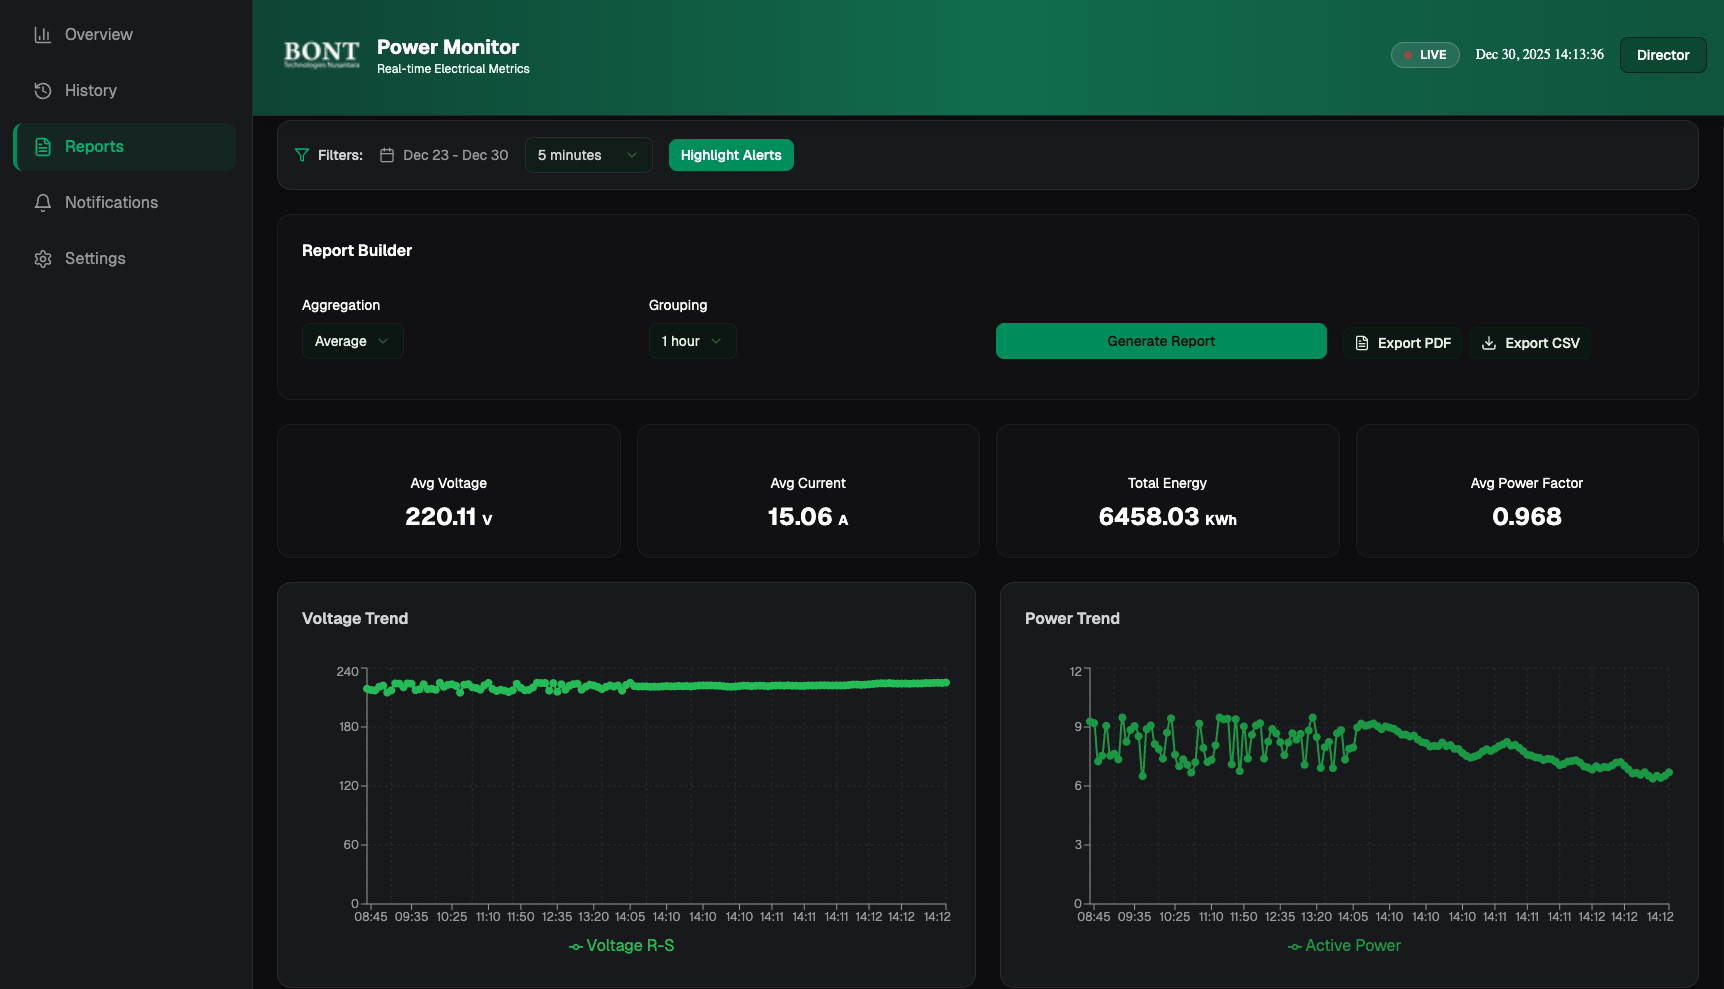Toggle the Voltage R-S legend series
The image size is (1724, 989).
click(621, 946)
